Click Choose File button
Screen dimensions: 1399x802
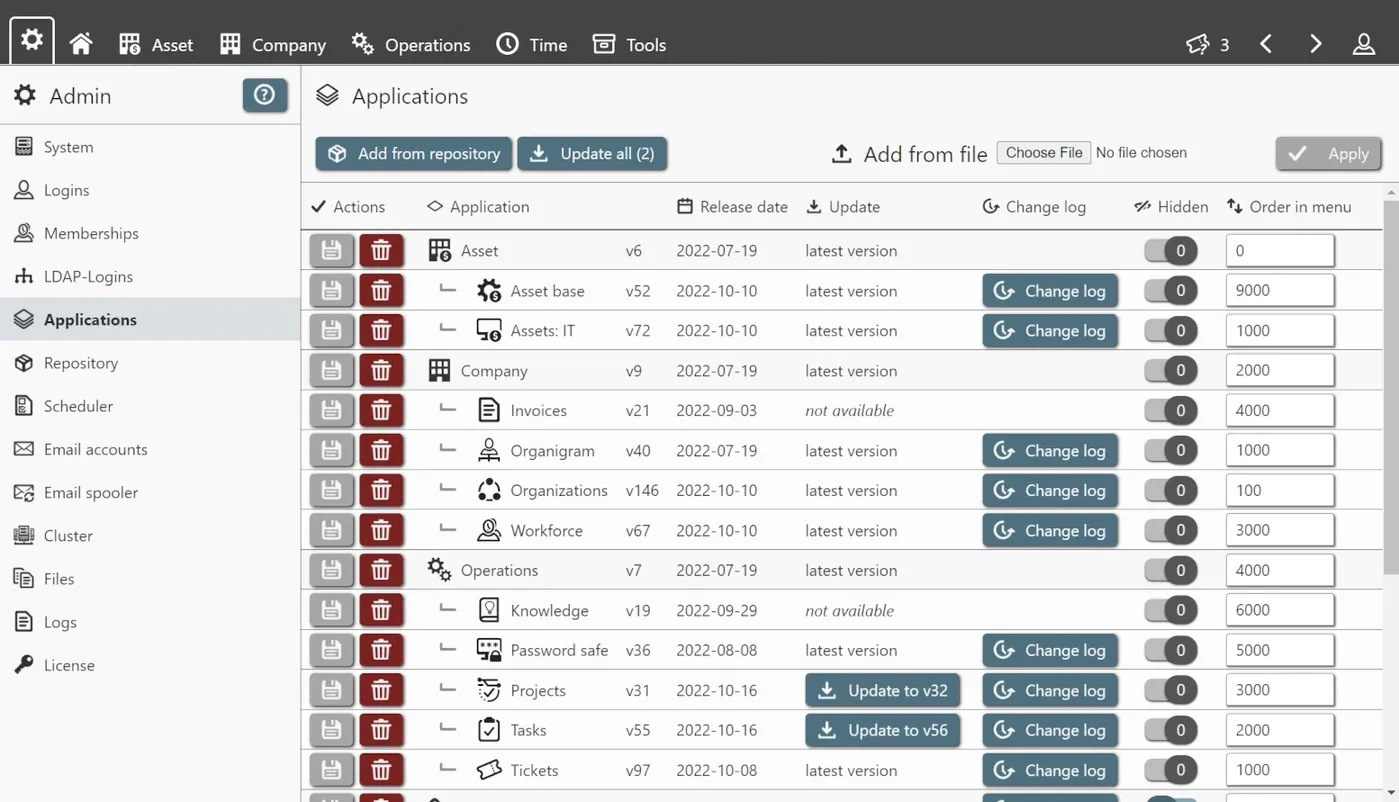coord(1044,152)
